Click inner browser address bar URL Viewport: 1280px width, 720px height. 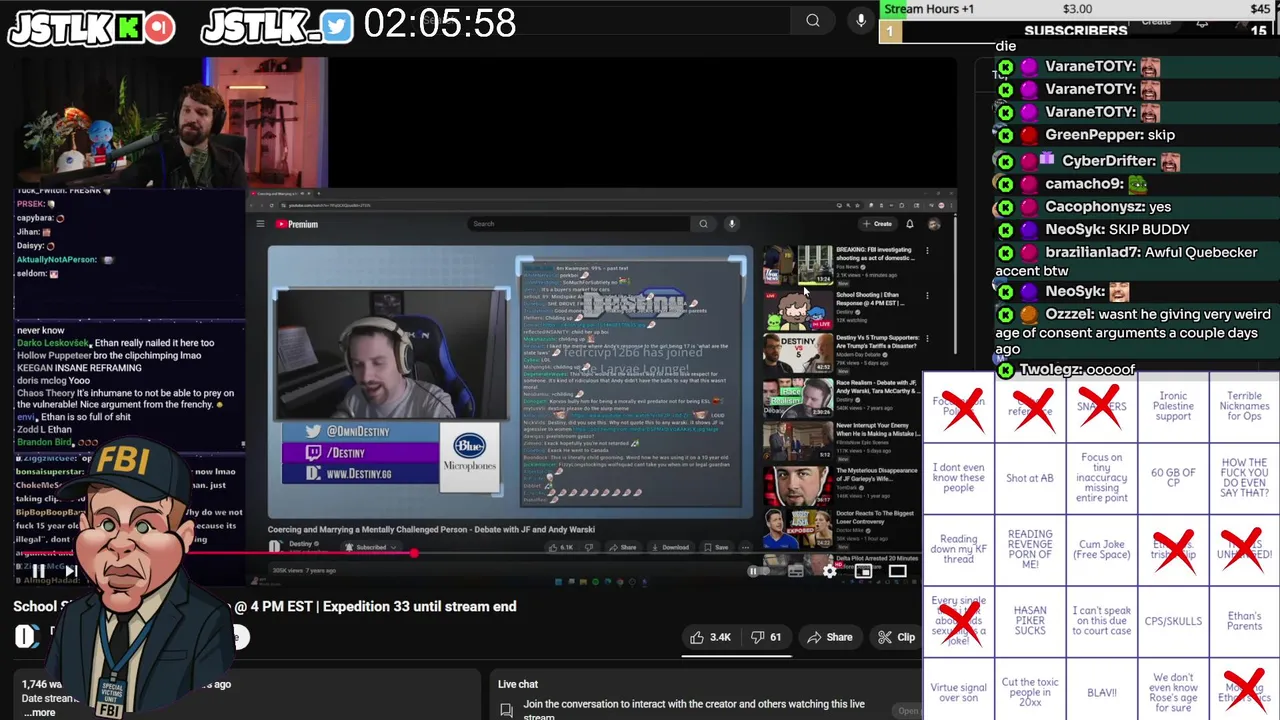click(x=330, y=205)
